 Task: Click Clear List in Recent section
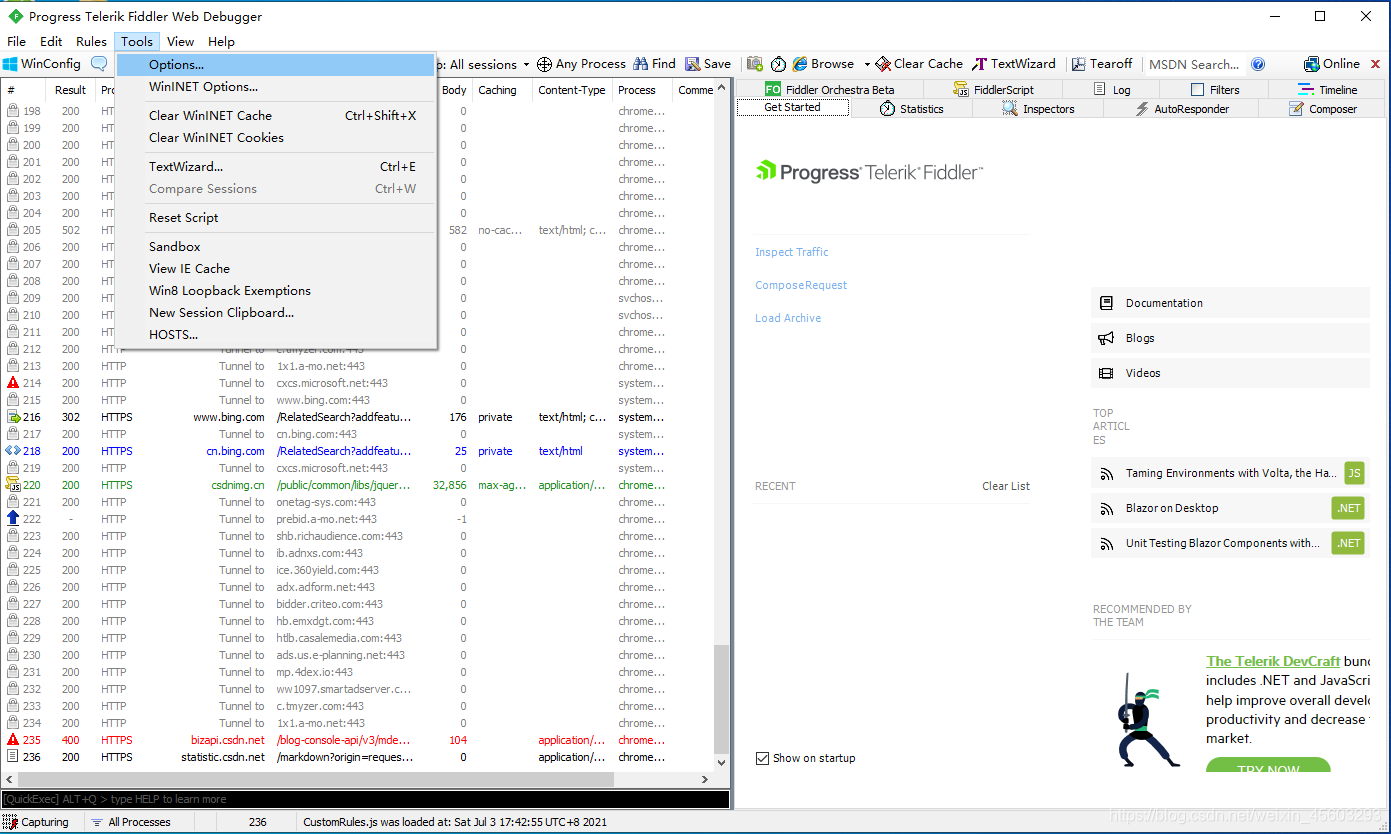tap(1006, 486)
